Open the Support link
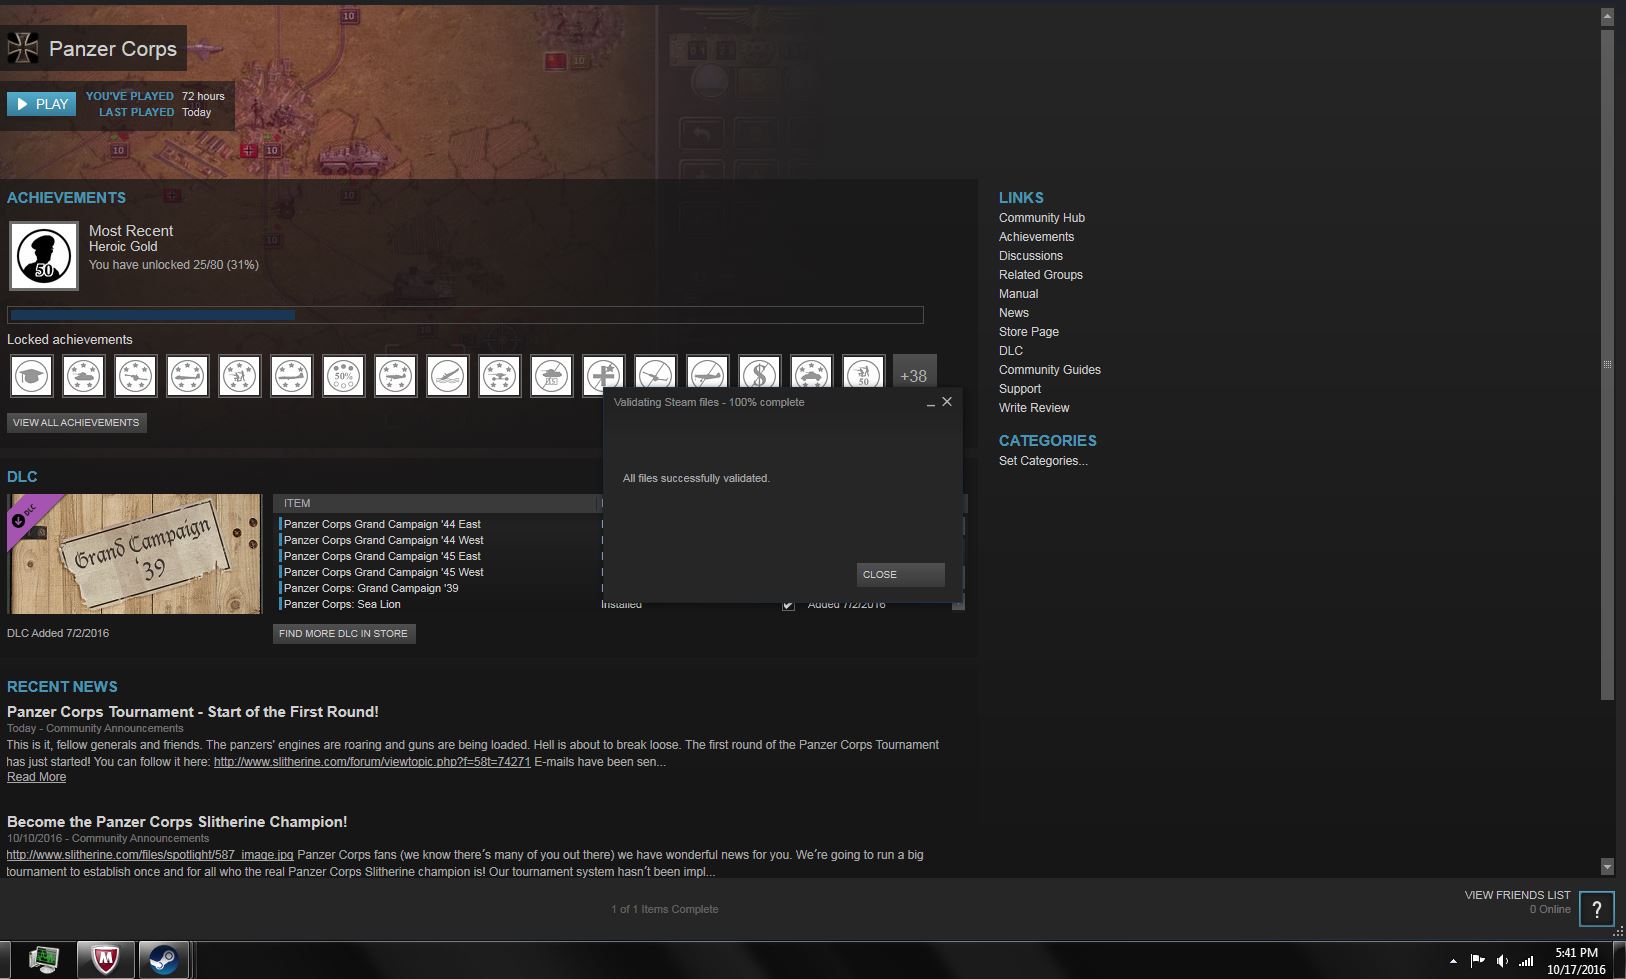 [1019, 389]
